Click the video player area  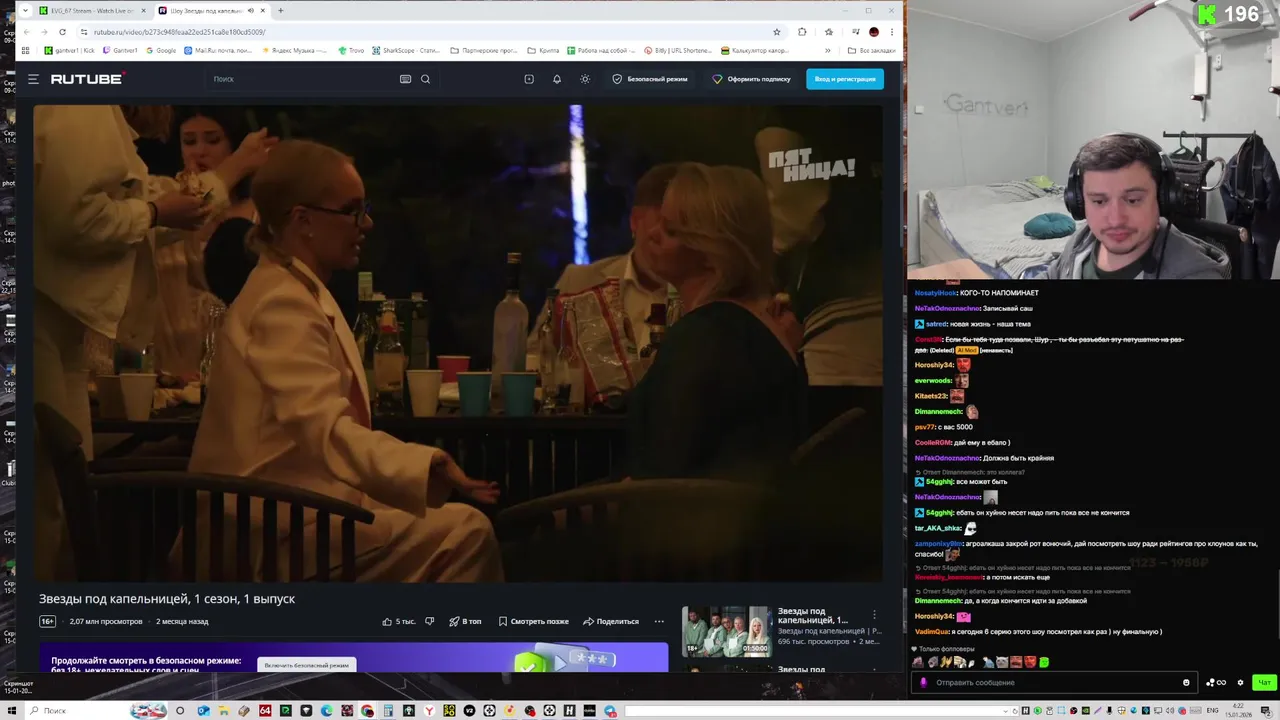click(x=458, y=343)
